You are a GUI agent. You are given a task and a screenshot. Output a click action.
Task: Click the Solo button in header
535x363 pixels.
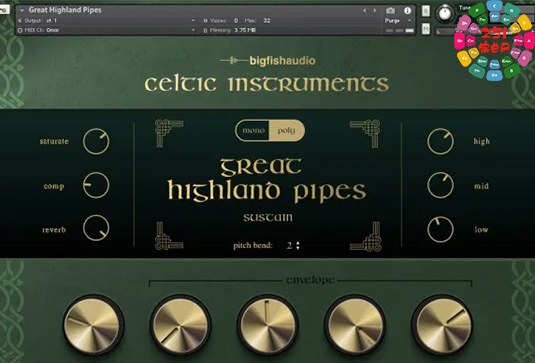426,11
